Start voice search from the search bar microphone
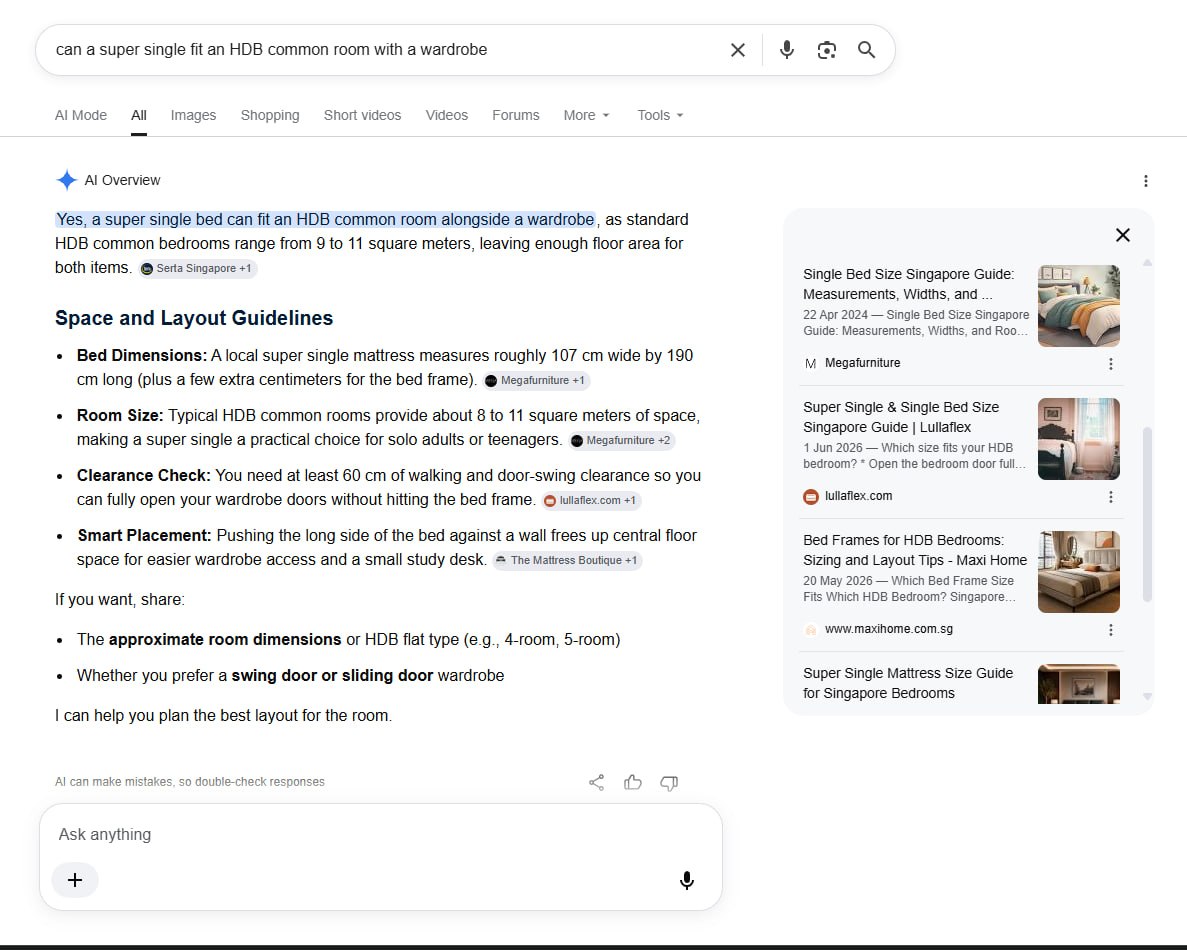 click(x=787, y=50)
